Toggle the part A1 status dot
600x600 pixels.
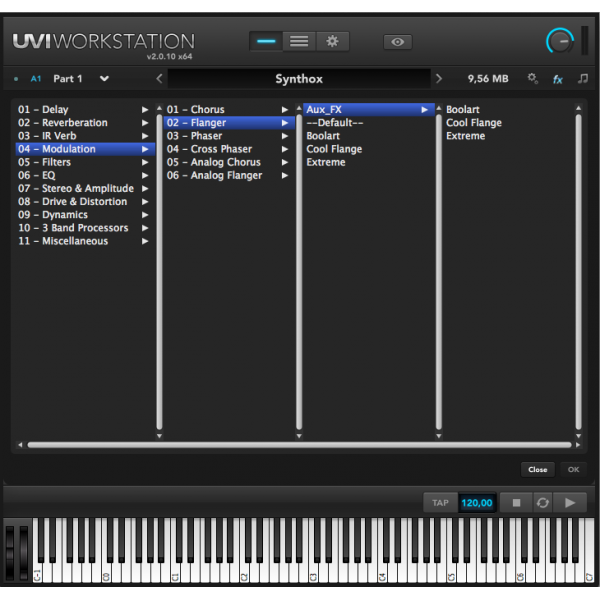(x=16, y=79)
